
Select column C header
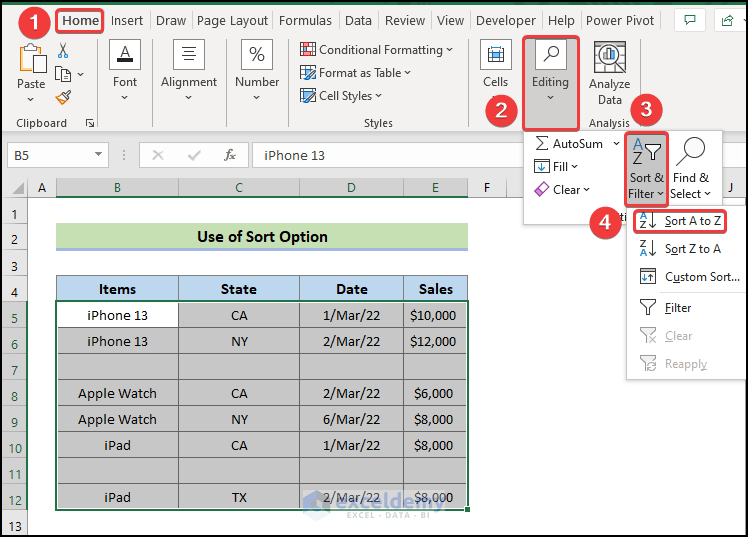(x=239, y=187)
